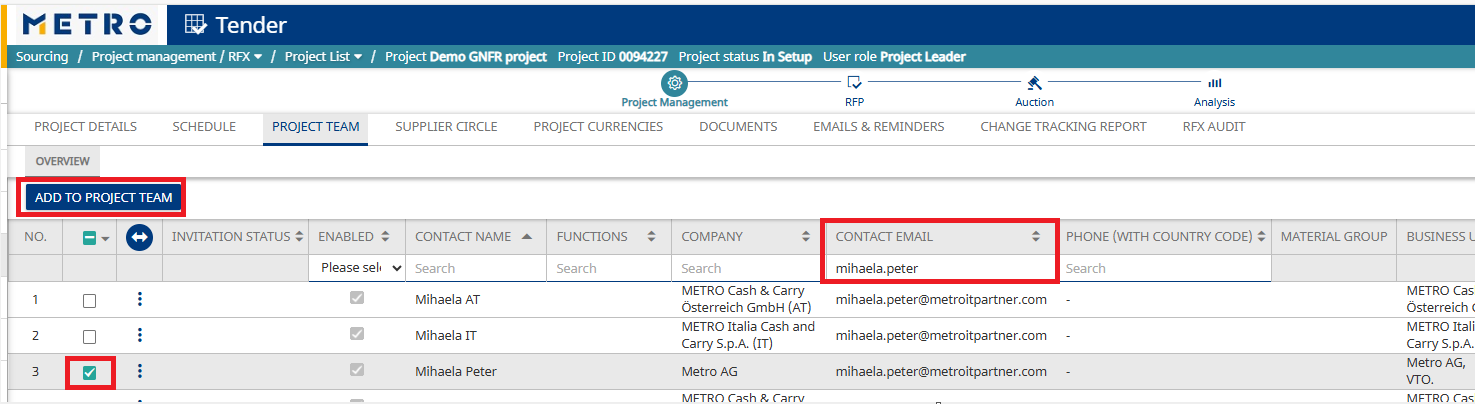Click Add to Project Team button
Image resolution: width=1475 pixels, height=404 pixels.
tap(104, 197)
